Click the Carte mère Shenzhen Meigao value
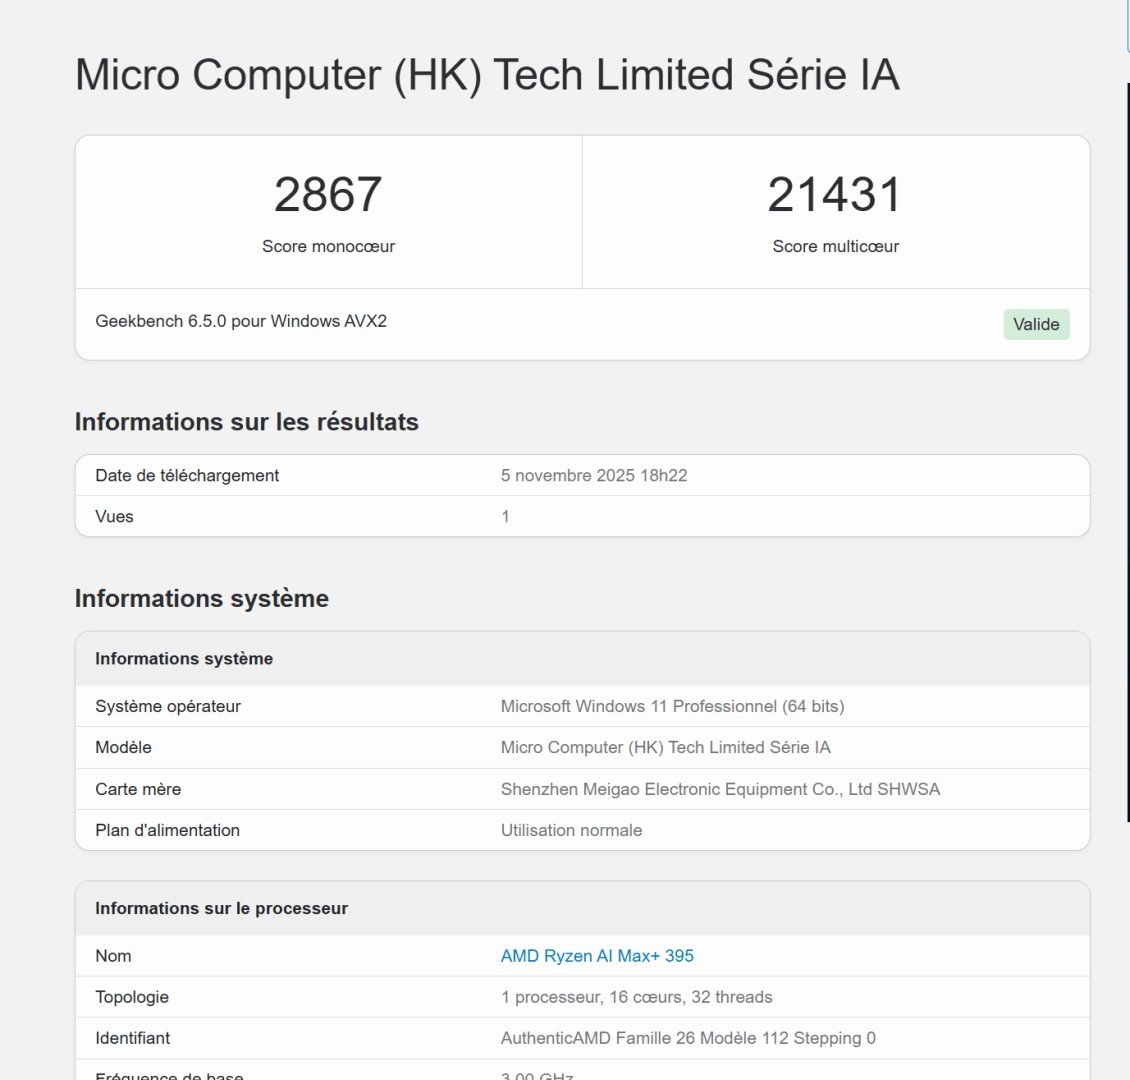This screenshot has height=1080, width=1130. 720,789
